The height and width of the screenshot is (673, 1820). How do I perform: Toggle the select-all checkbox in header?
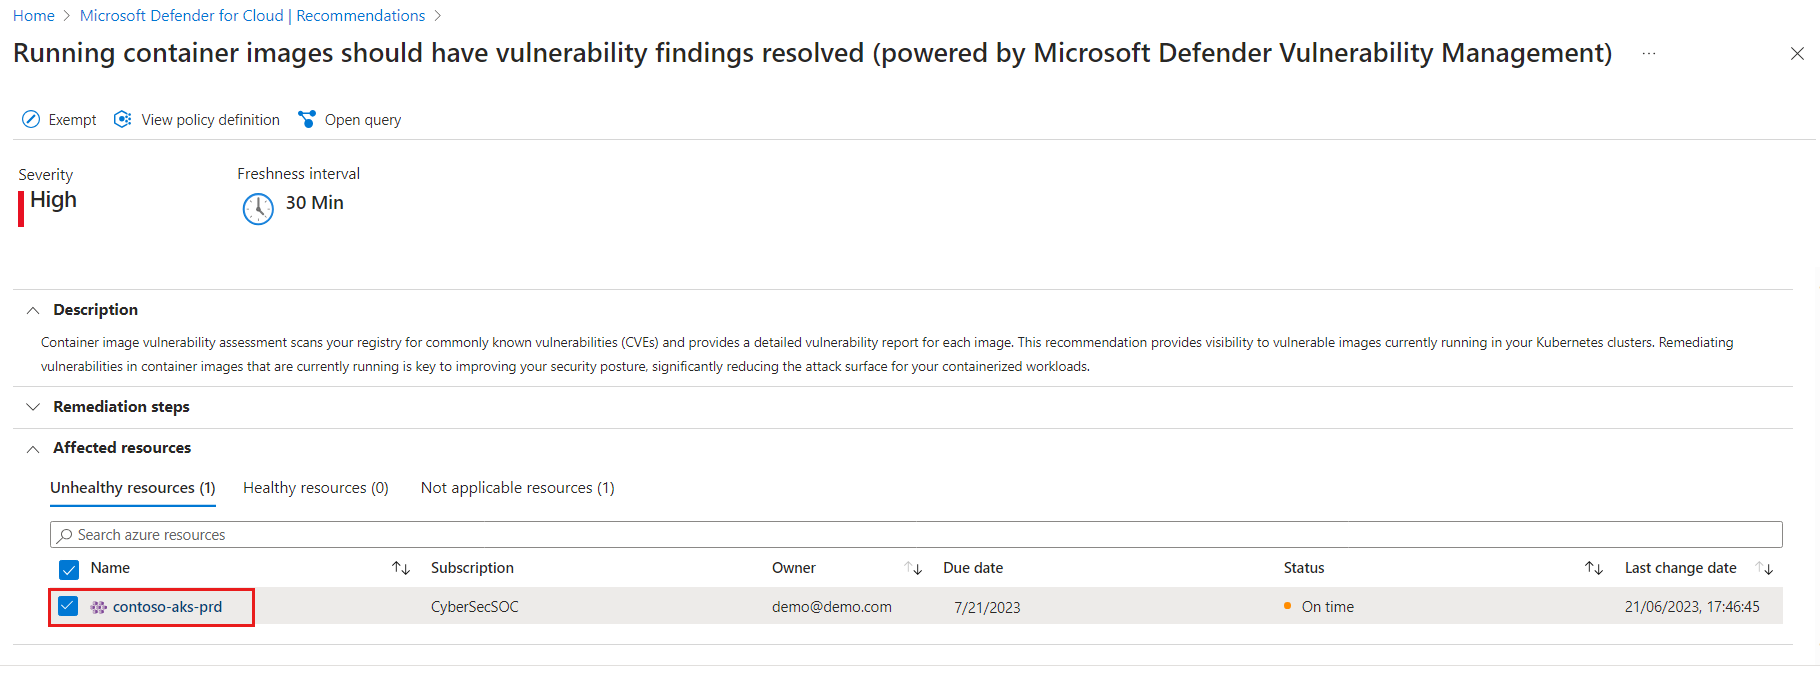pos(69,569)
